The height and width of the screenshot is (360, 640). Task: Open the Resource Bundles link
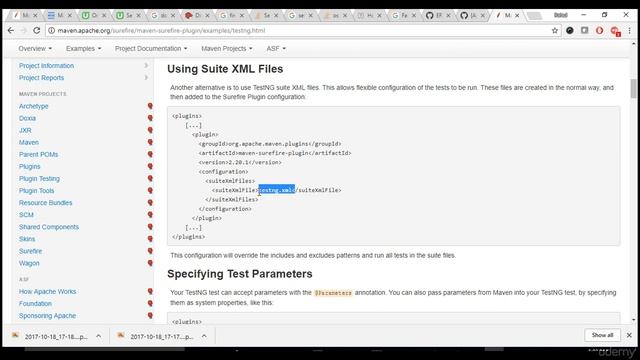45,203
